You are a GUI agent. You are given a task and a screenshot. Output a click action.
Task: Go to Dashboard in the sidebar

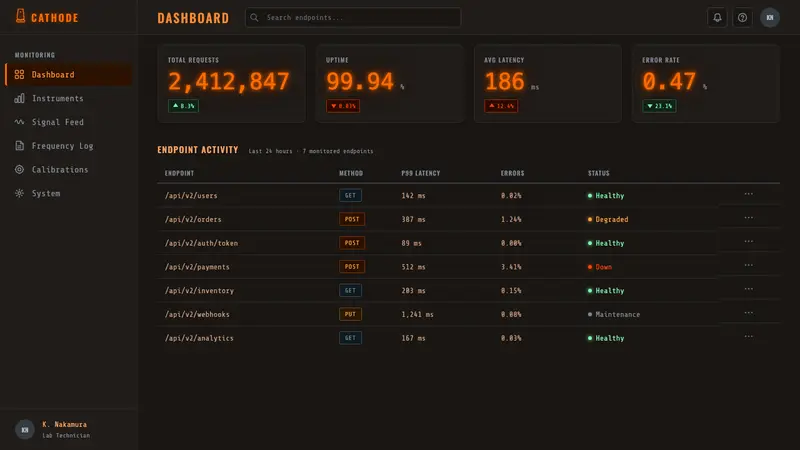click(x=68, y=74)
